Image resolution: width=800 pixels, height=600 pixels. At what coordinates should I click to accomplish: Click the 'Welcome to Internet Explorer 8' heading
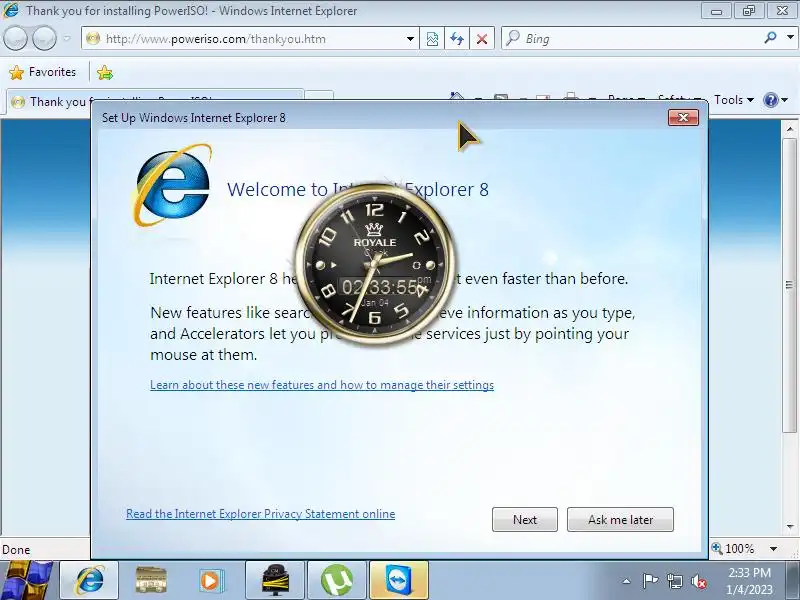[x=358, y=190]
